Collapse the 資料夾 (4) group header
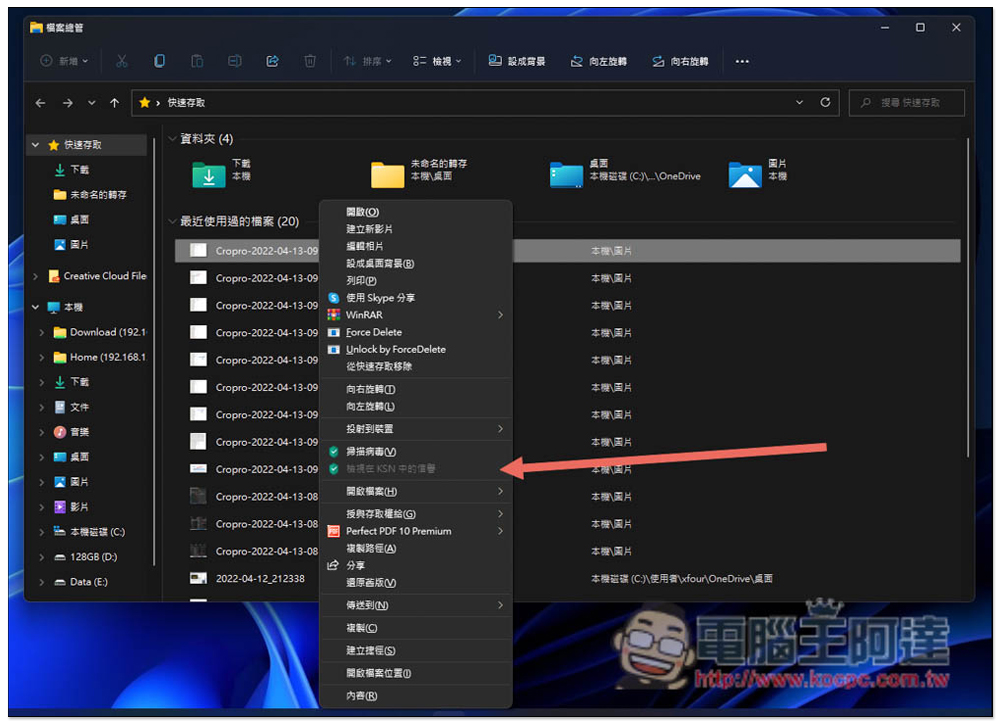This screenshot has height=725, width=1000. 172,138
